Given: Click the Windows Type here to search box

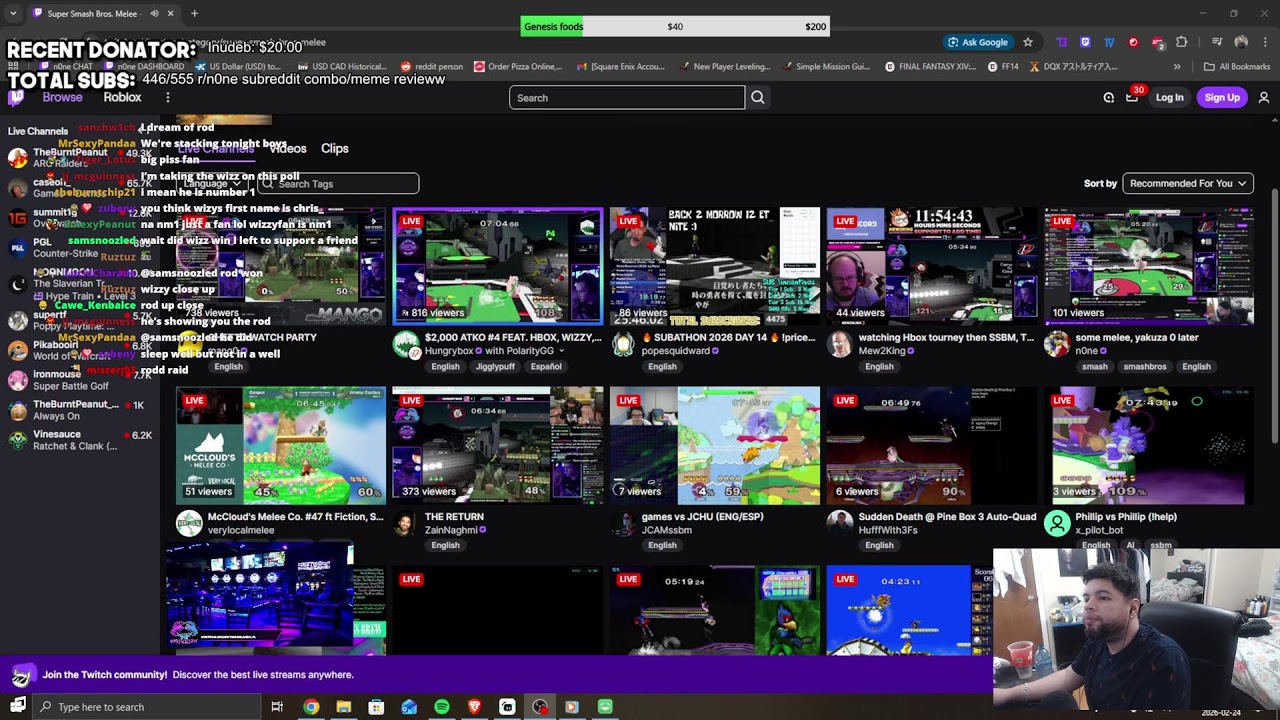Looking at the screenshot, I should (x=146, y=707).
